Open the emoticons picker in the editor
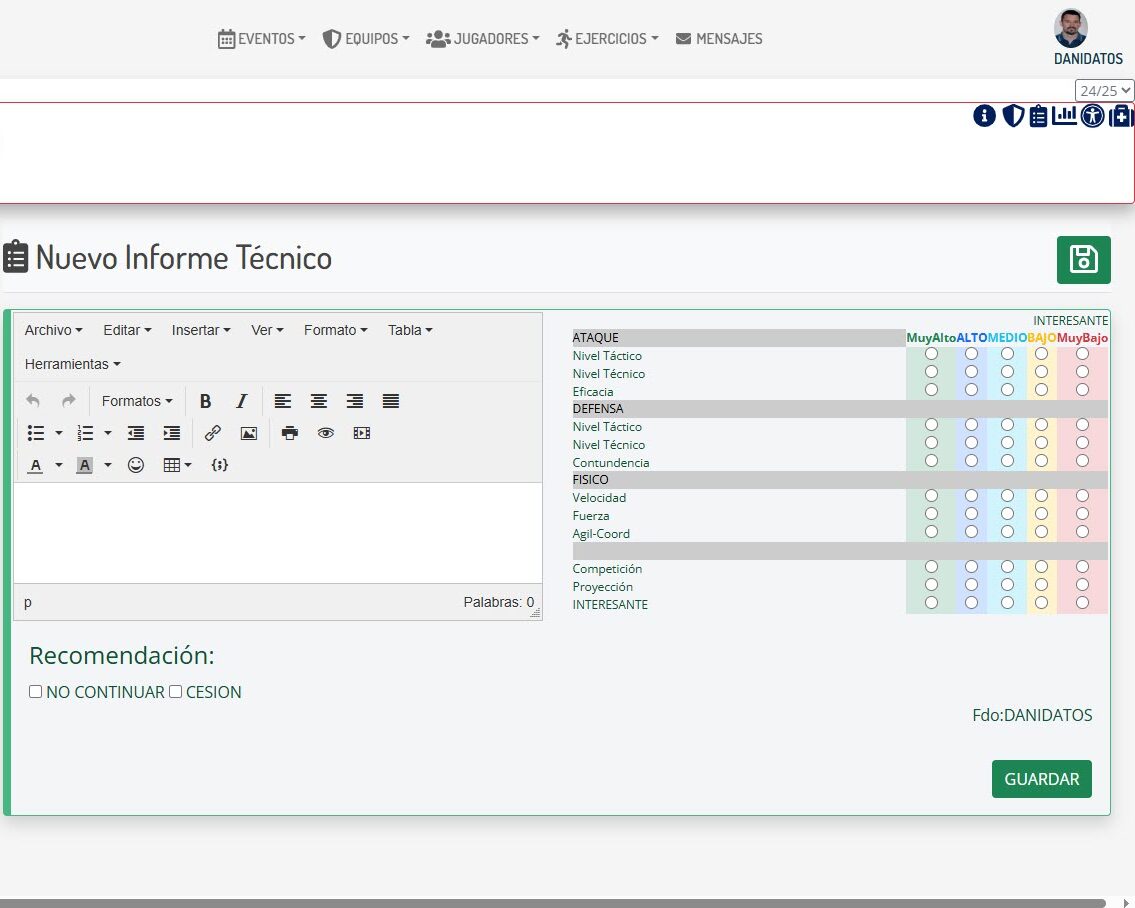The width and height of the screenshot is (1135, 908). 136,465
